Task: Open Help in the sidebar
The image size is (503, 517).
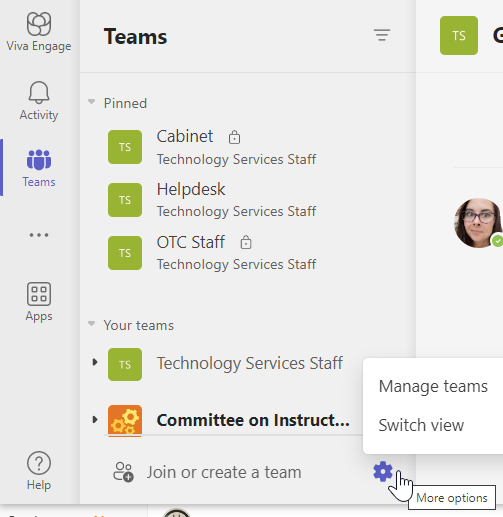Action: click(x=39, y=471)
